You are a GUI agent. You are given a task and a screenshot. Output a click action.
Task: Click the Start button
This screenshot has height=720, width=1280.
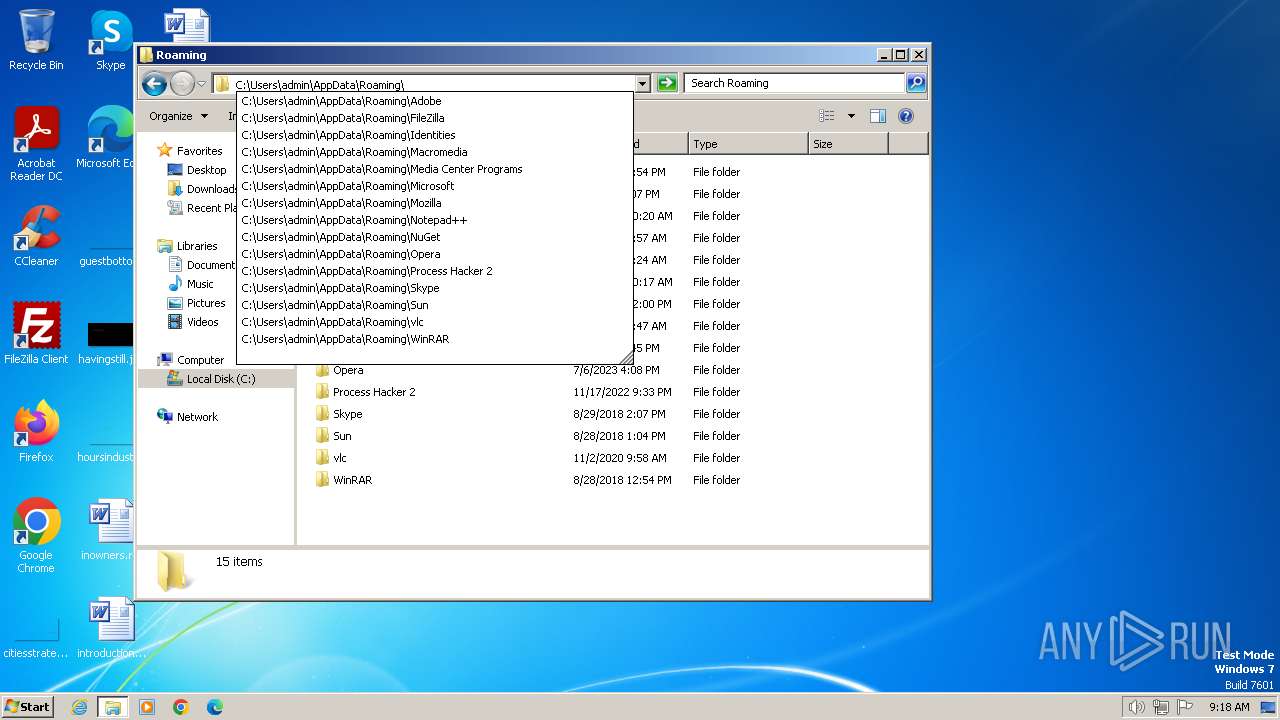coord(28,707)
